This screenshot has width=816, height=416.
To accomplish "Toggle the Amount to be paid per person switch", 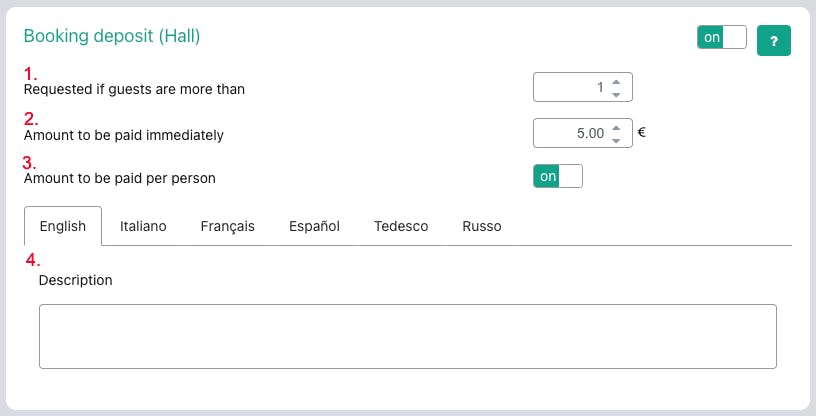I will pos(557,177).
